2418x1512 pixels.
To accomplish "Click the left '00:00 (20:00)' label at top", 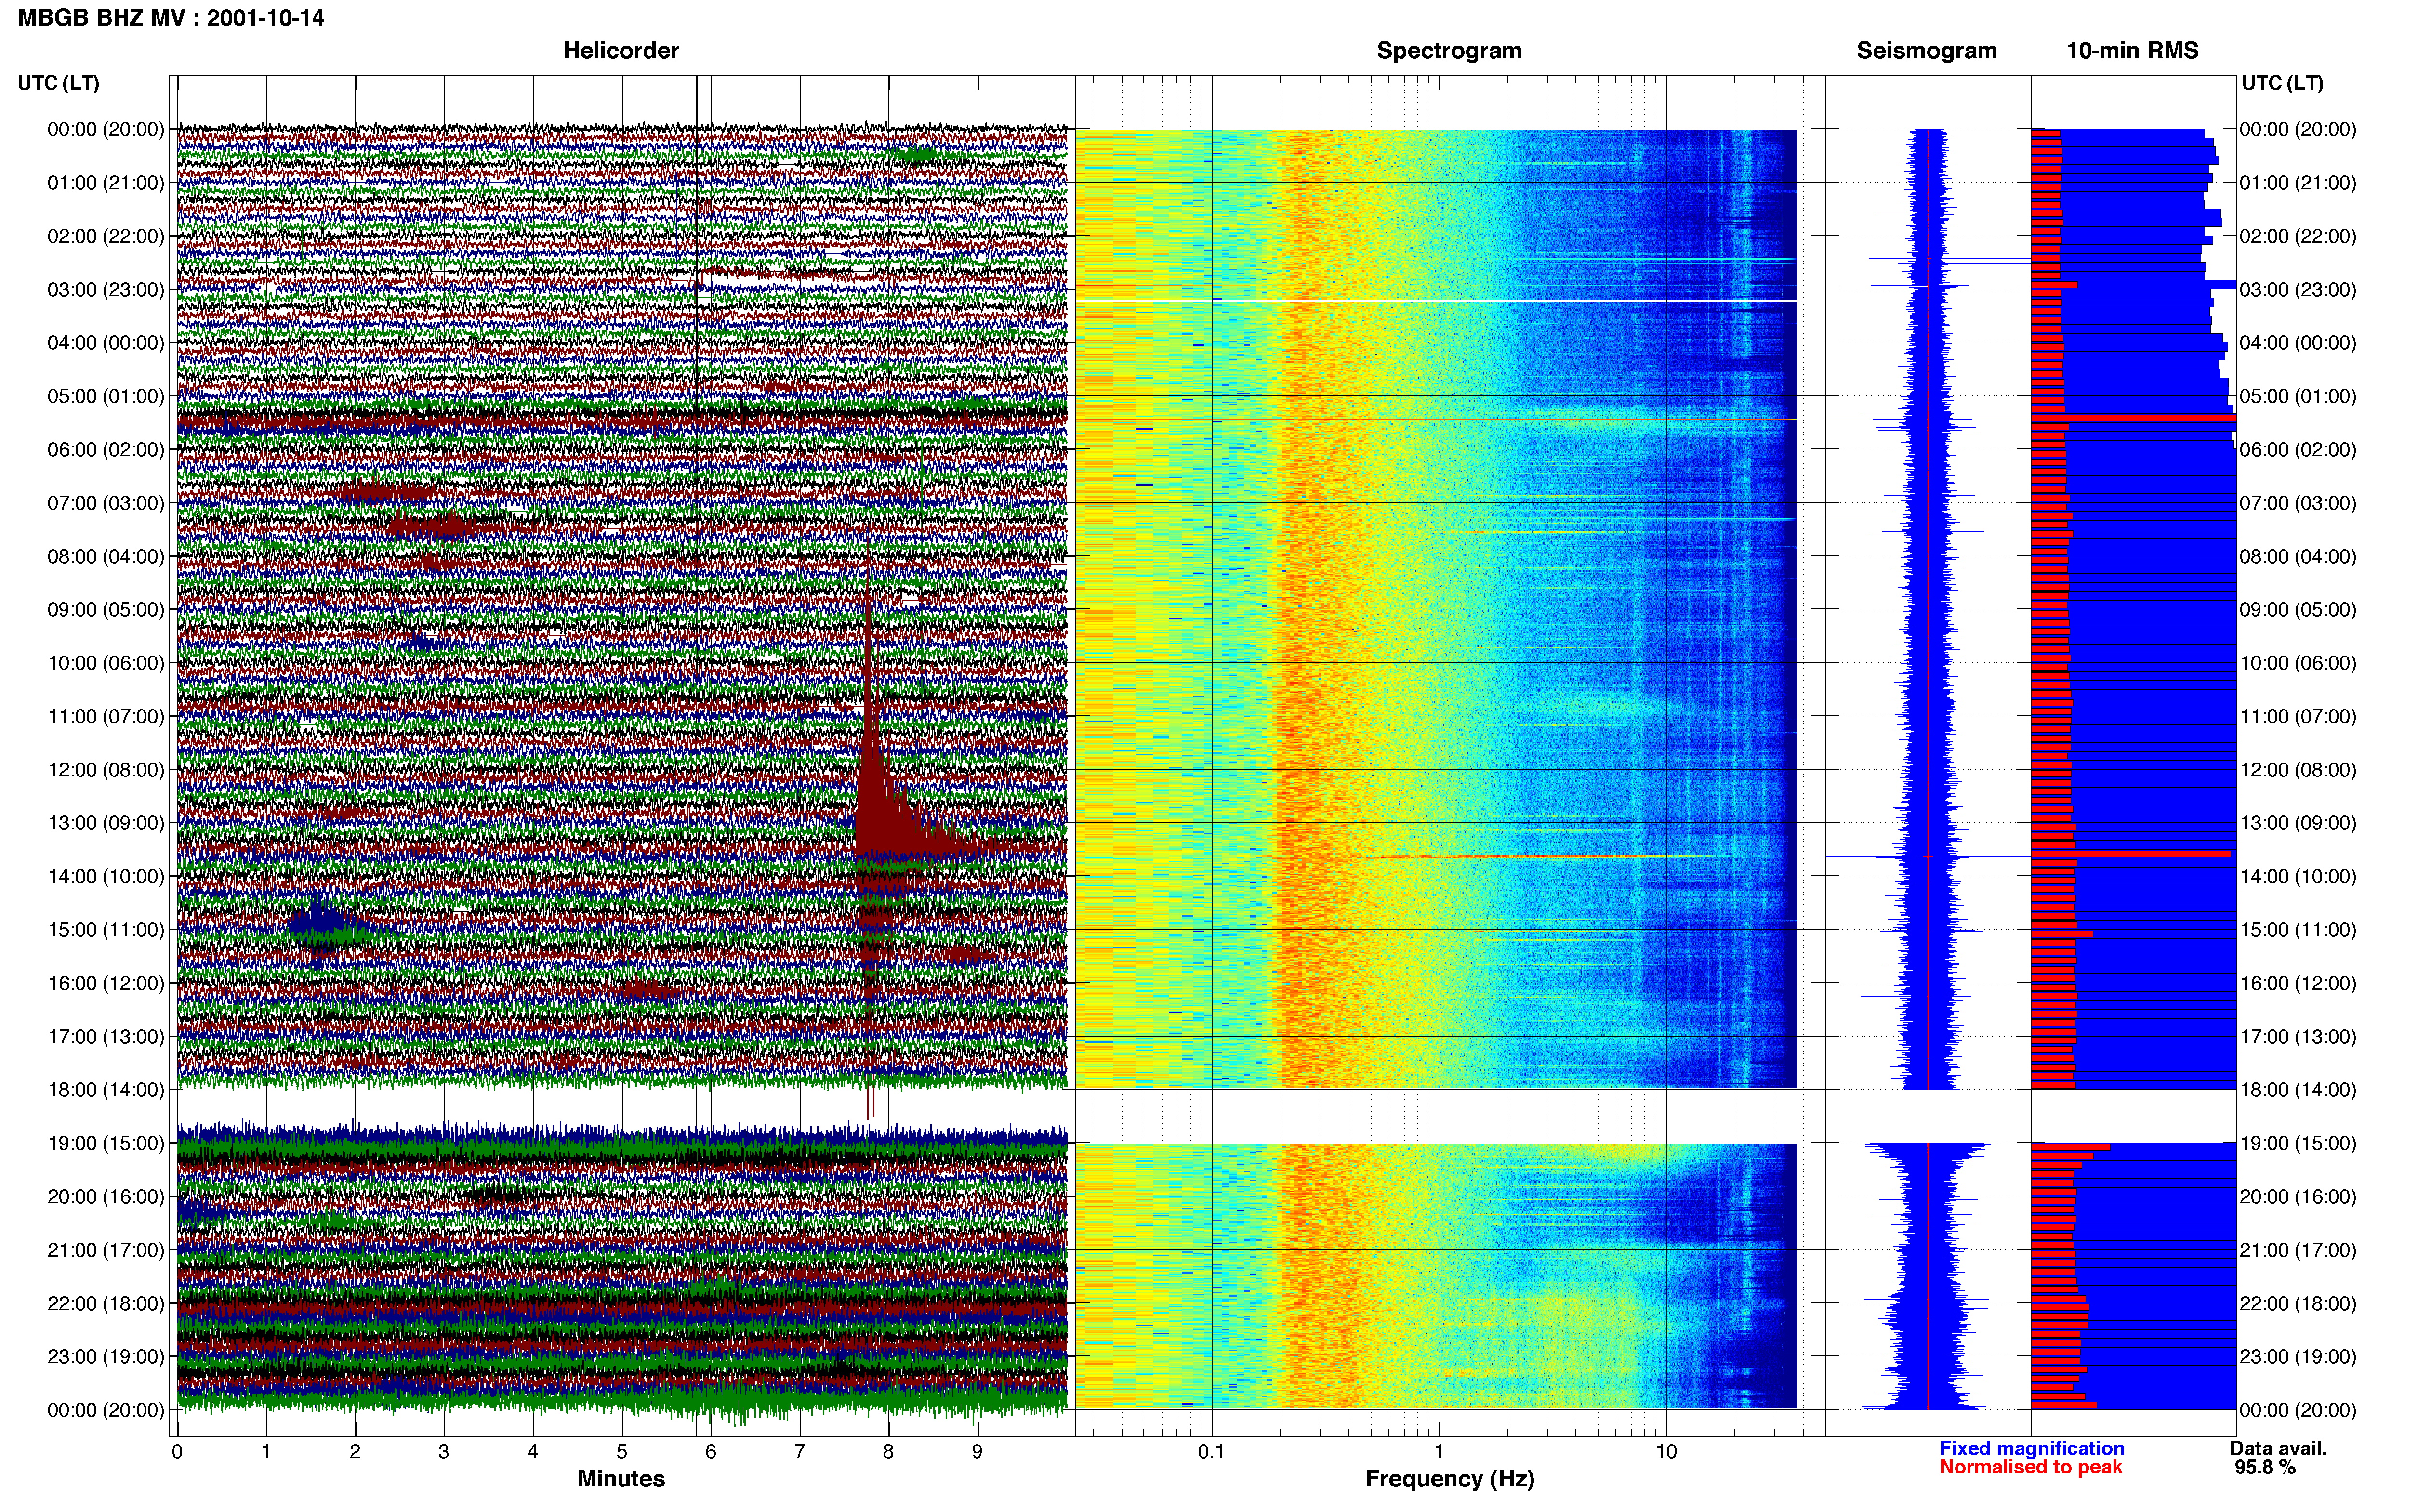I will click(106, 129).
